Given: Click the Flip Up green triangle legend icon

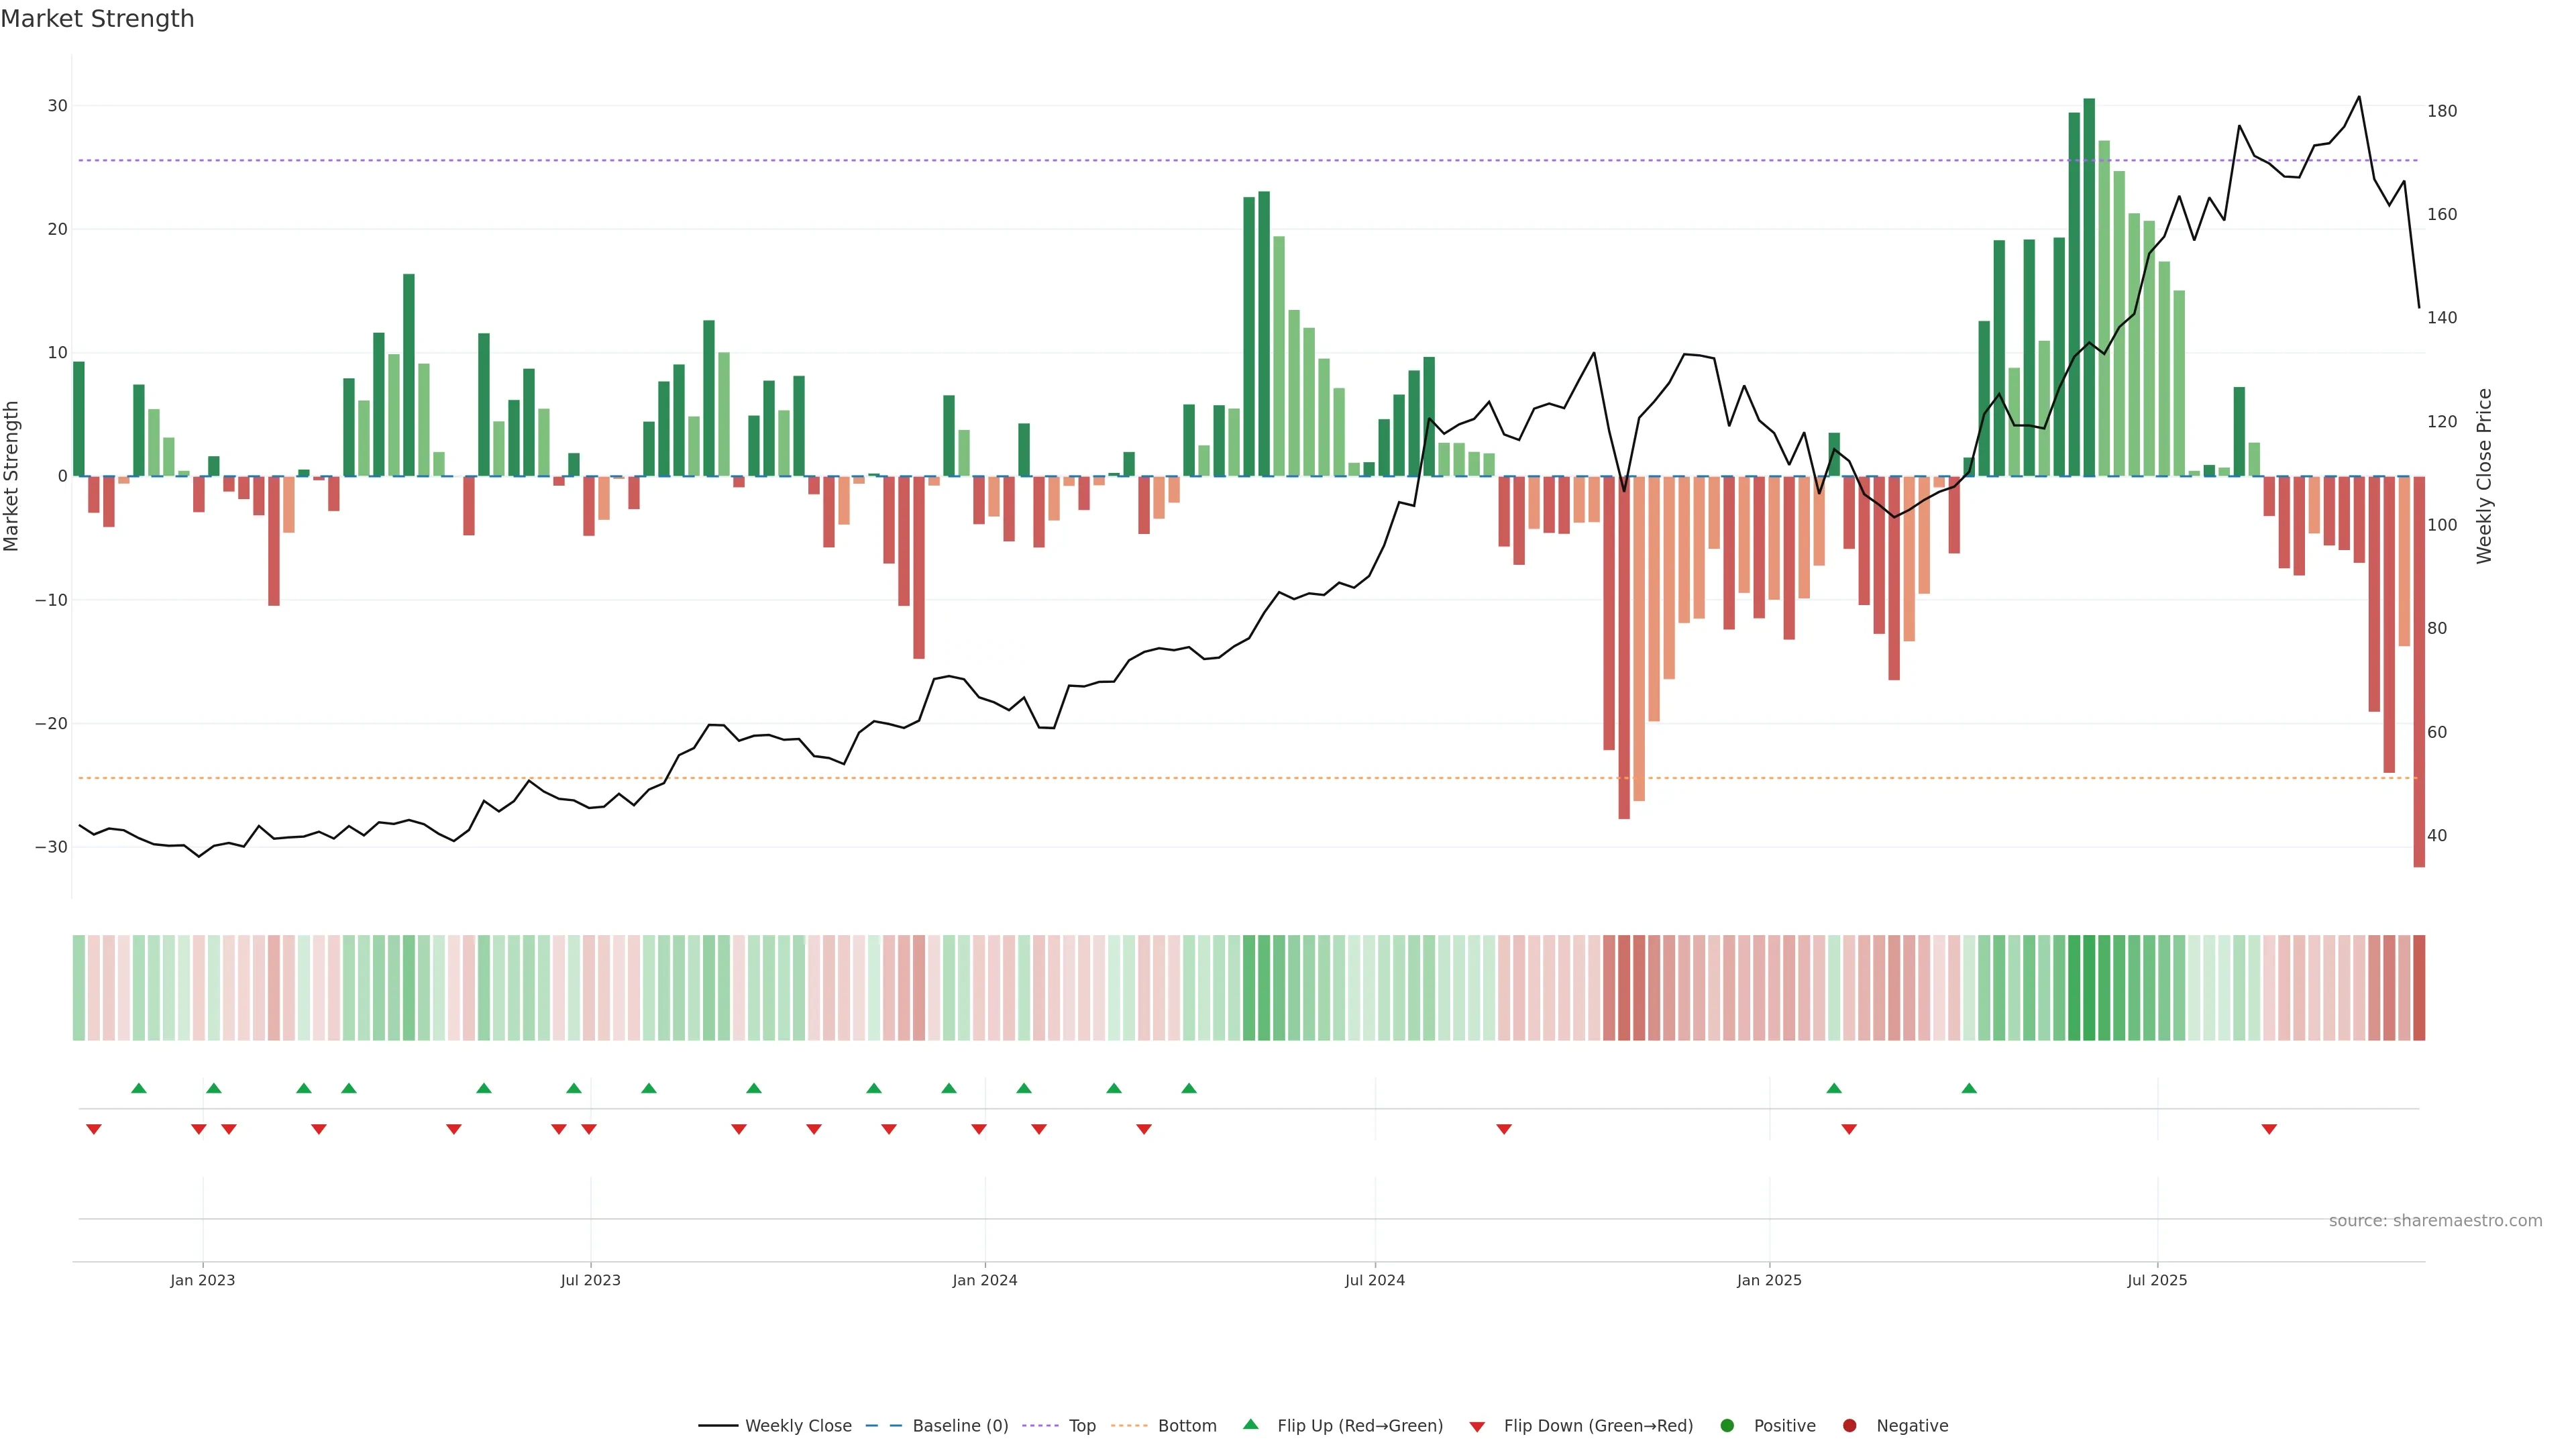Looking at the screenshot, I should [x=1250, y=1424].
